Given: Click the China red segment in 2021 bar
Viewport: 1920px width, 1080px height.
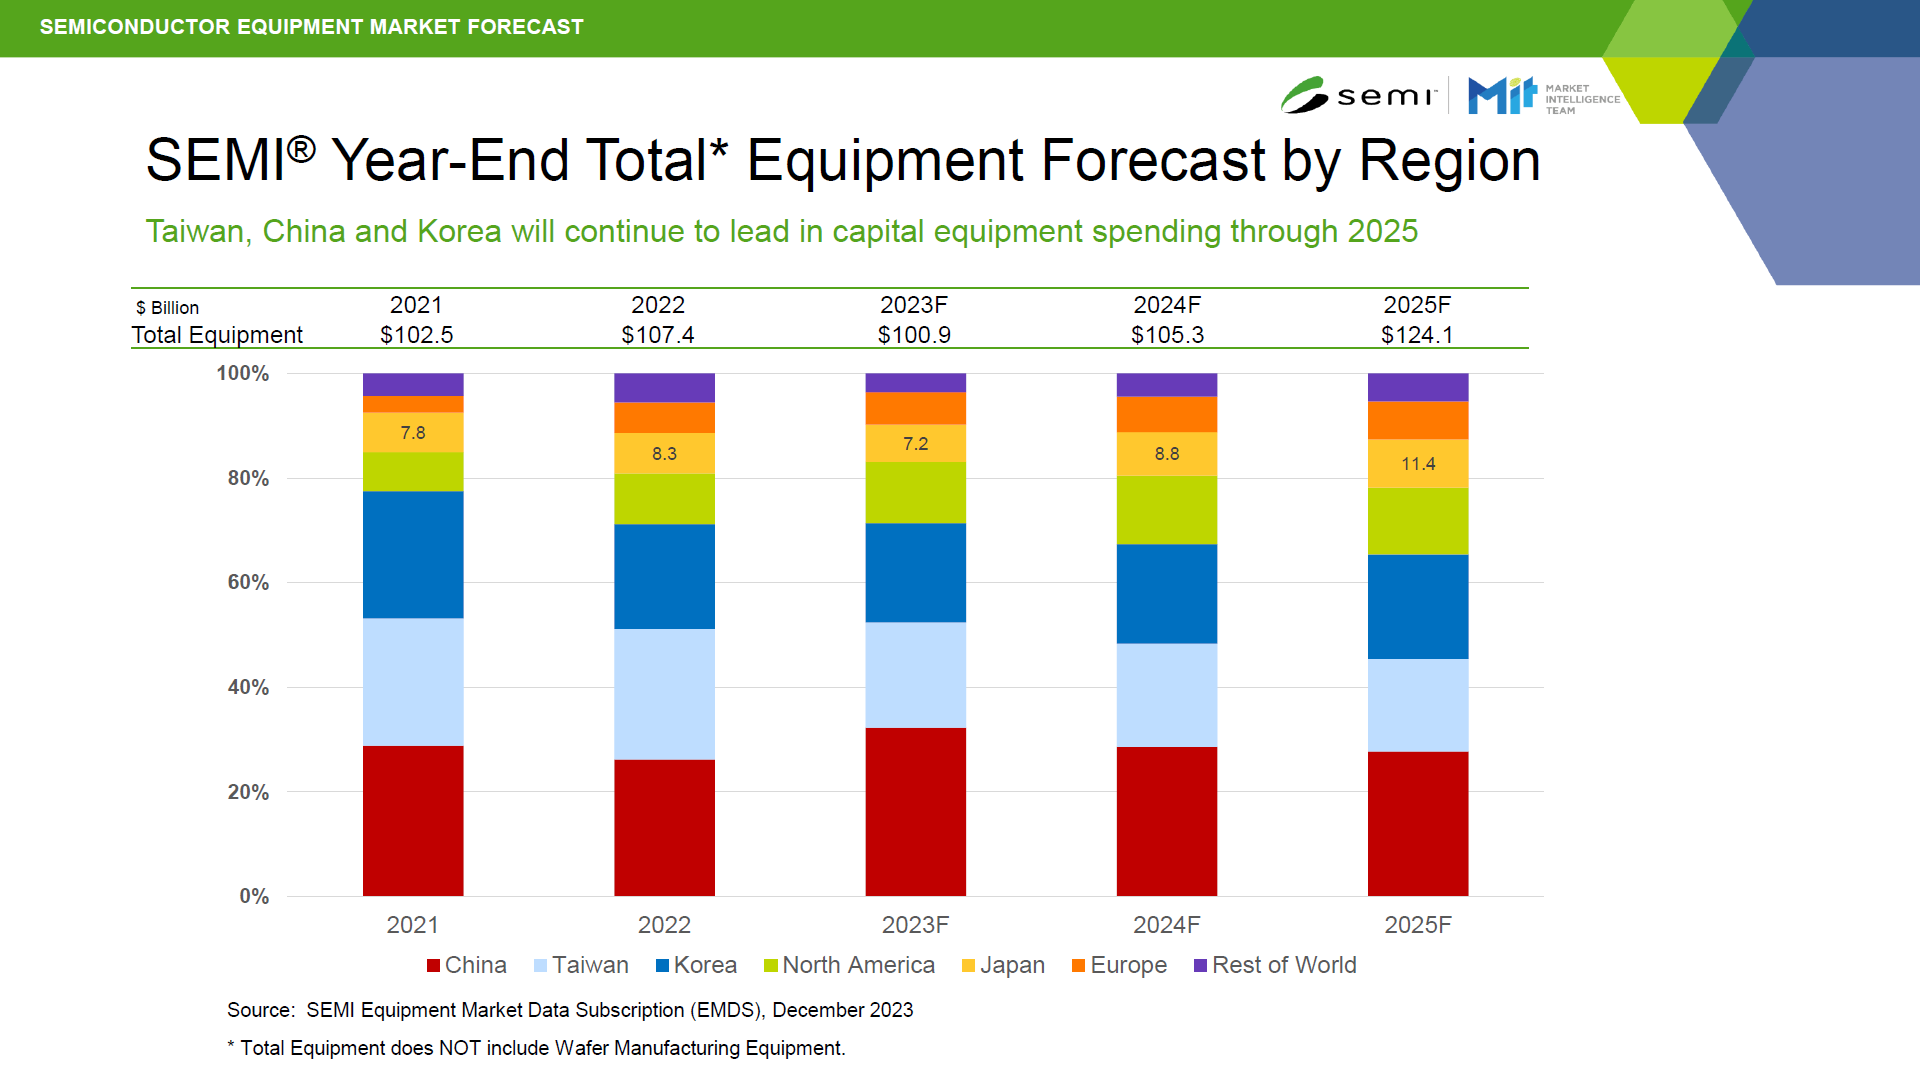Looking at the screenshot, I should coord(413,821).
